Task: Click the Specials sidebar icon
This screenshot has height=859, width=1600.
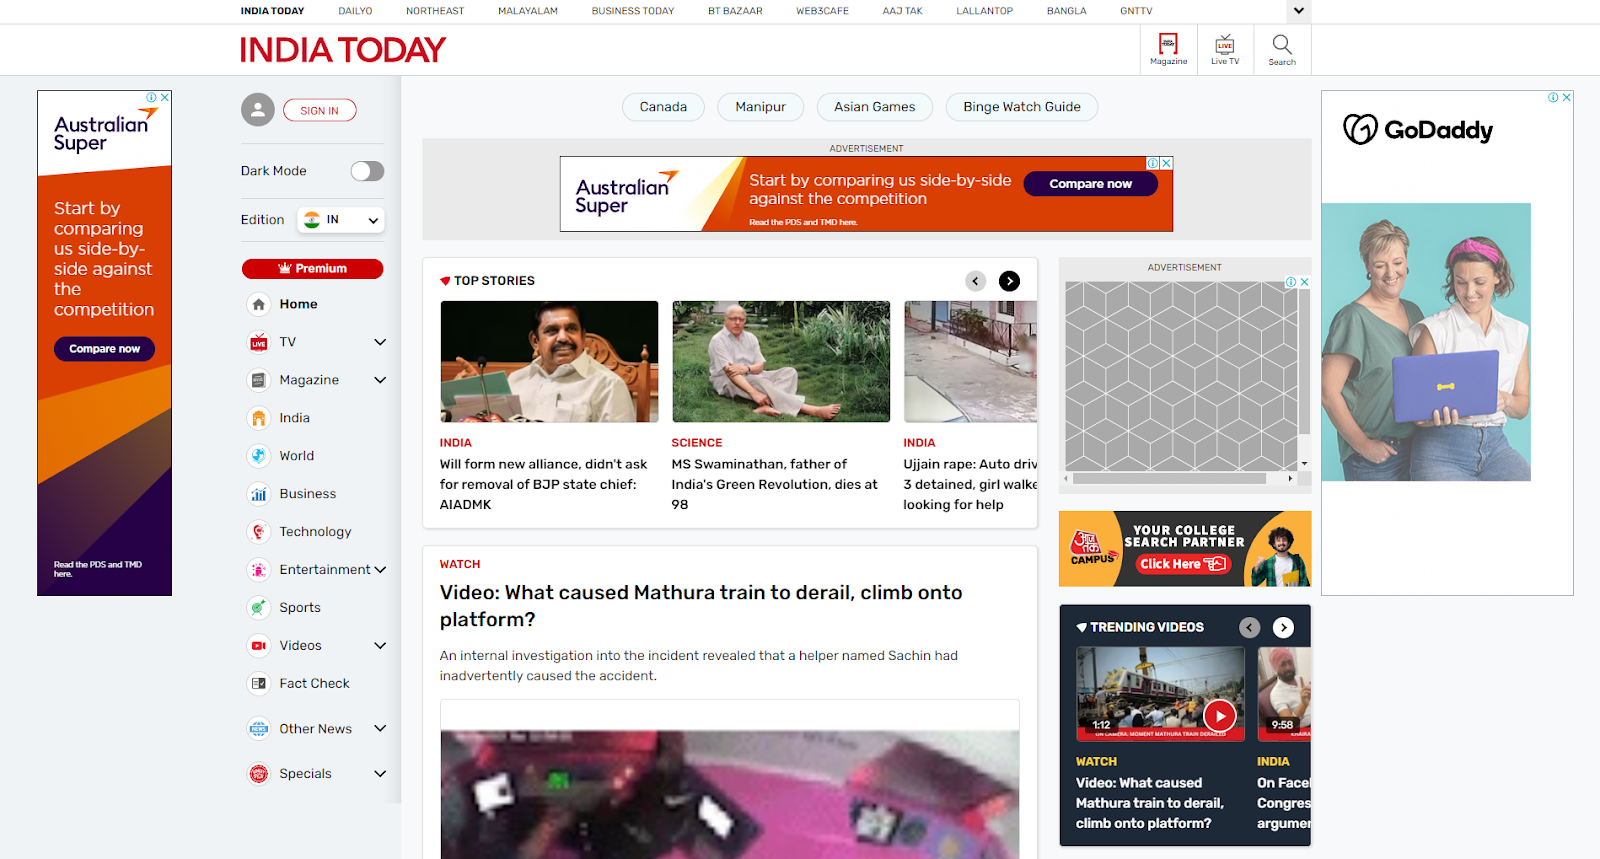Action: click(x=259, y=774)
